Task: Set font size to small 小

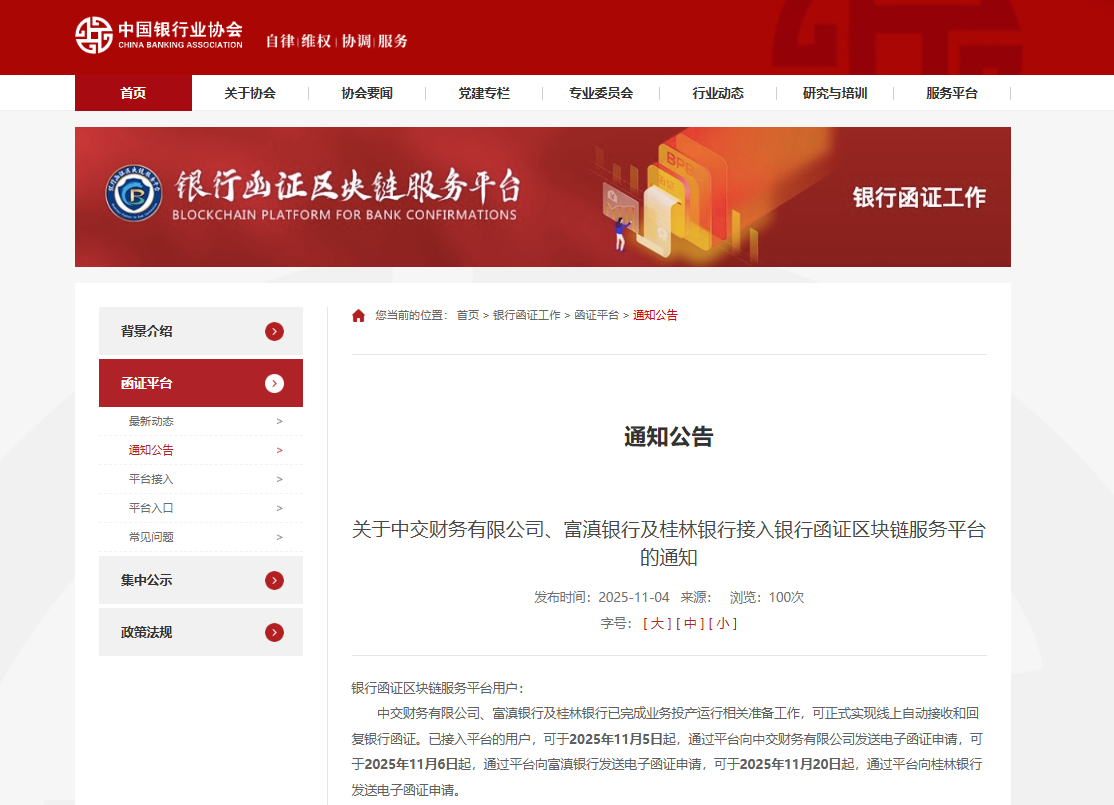Action: [722, 624]
